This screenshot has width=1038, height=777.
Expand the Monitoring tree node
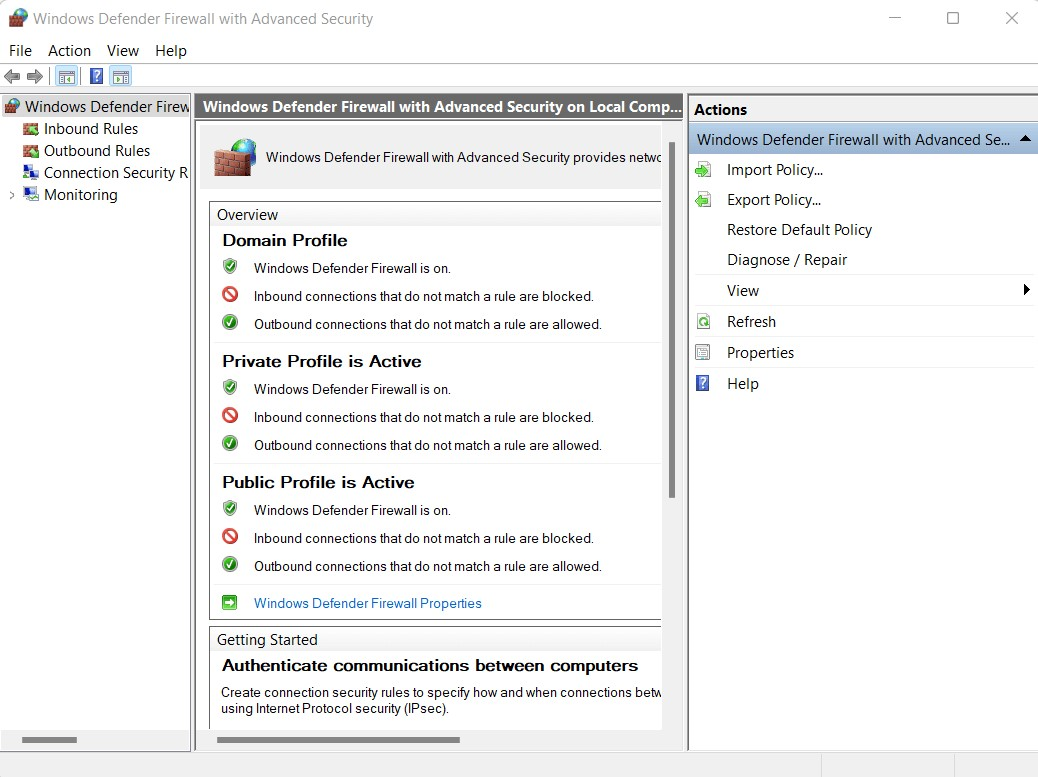(11, 195)
